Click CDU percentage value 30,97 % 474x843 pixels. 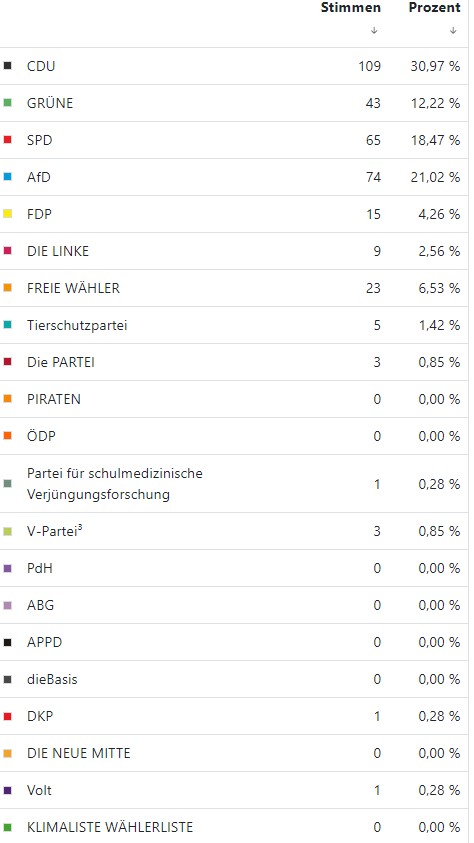click(x=435, y=66)
